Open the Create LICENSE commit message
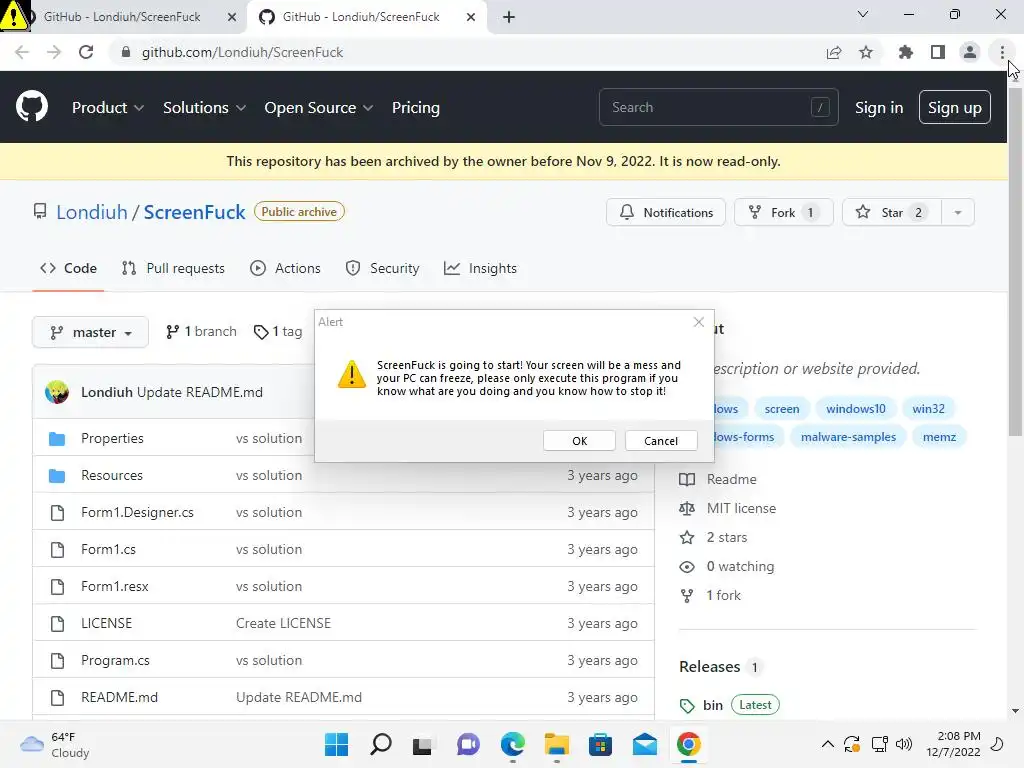Screen dimensions: 1024x768 click(283, 623)
